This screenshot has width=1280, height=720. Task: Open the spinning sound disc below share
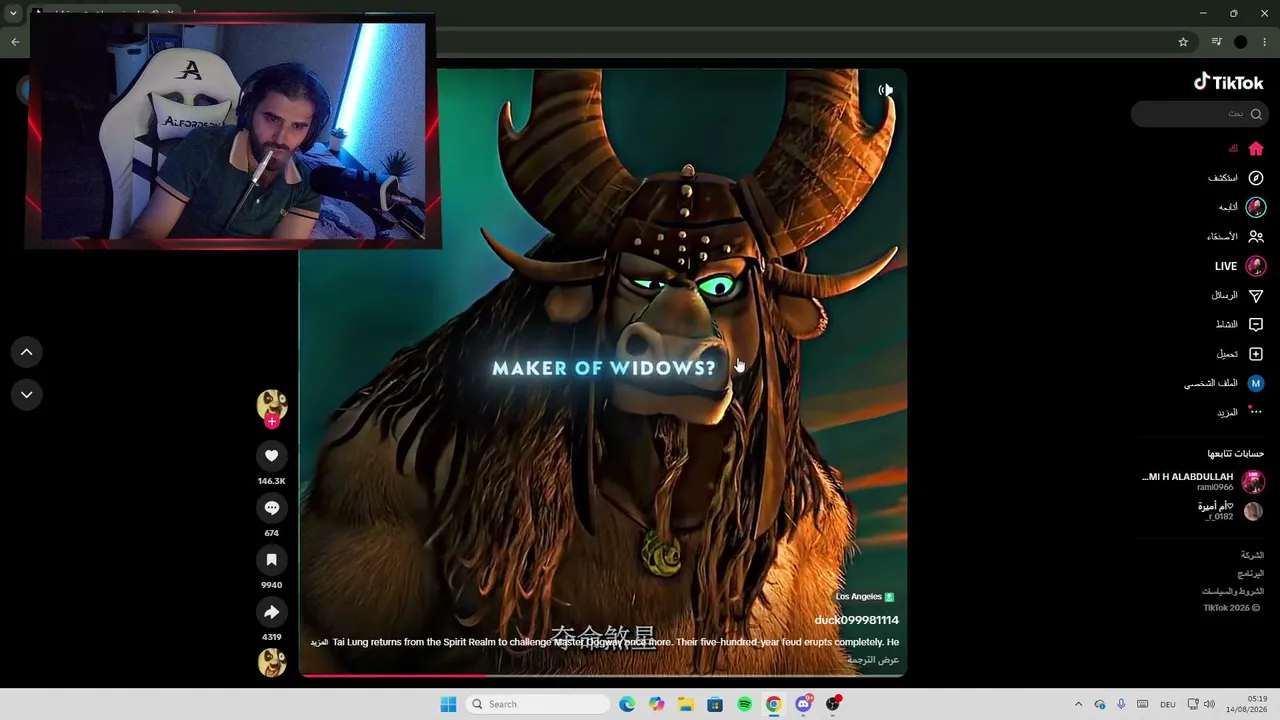click(272, 662)
